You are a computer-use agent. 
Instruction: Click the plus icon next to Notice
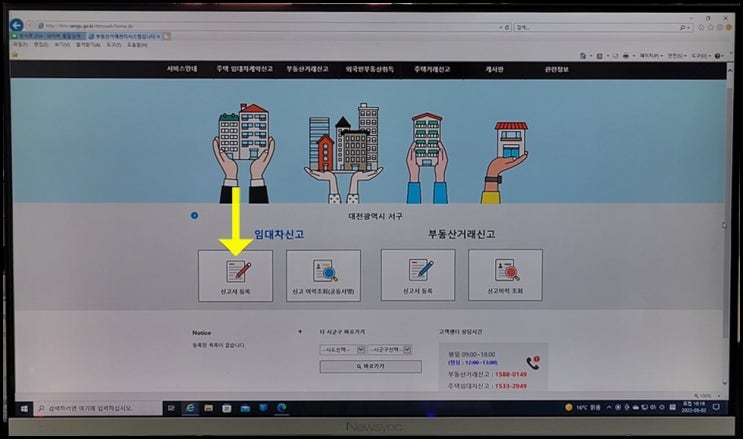point(300,332)
